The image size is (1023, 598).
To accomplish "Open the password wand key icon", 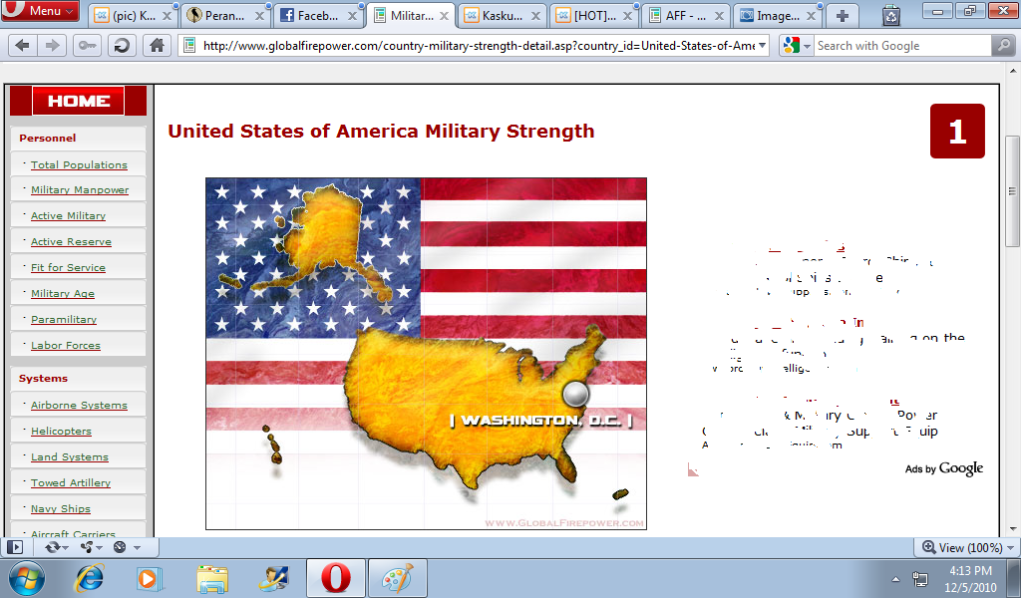I will tap(87, 46).
